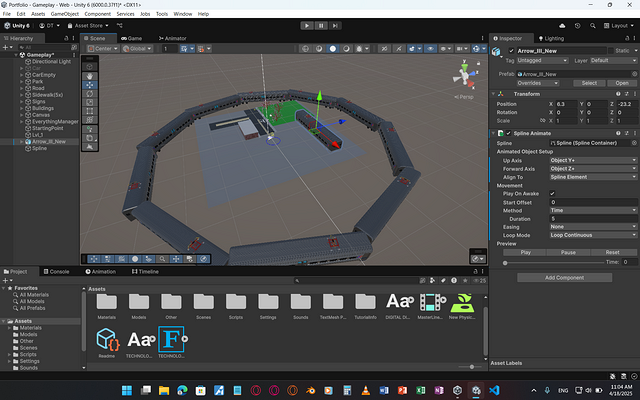Image resolution: width=640 pixels, height=400 pixels.
Task: Switch to the Console tab
Action: point(56,271)
